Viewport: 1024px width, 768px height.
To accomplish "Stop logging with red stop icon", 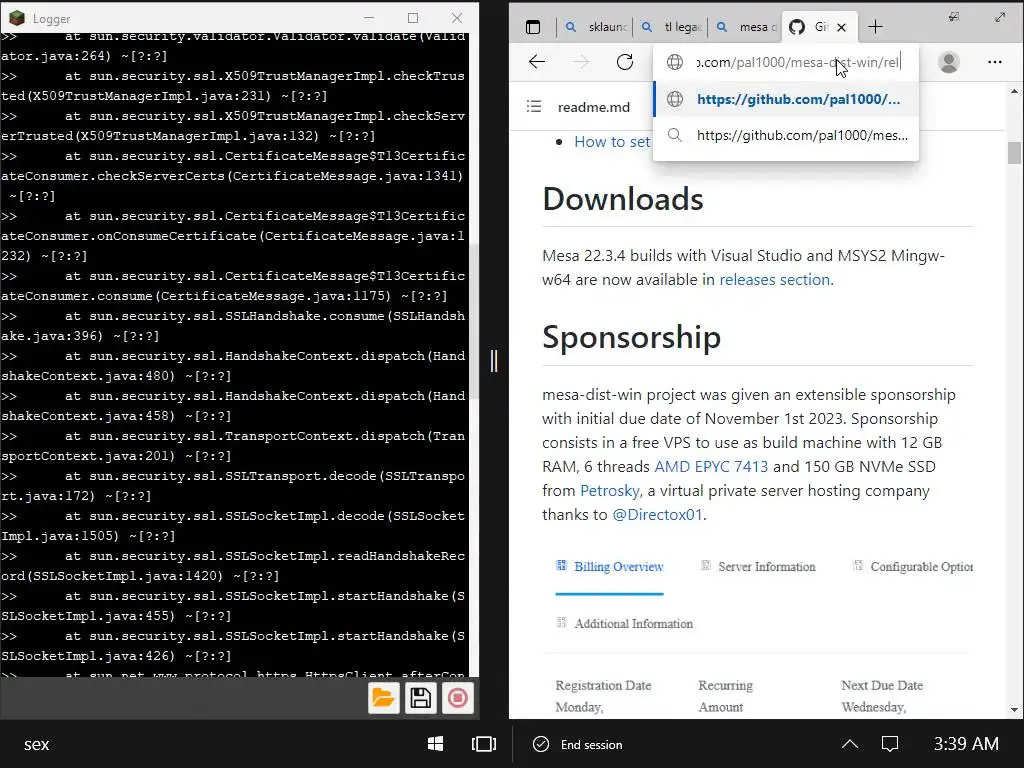I will tap(458, 698).
